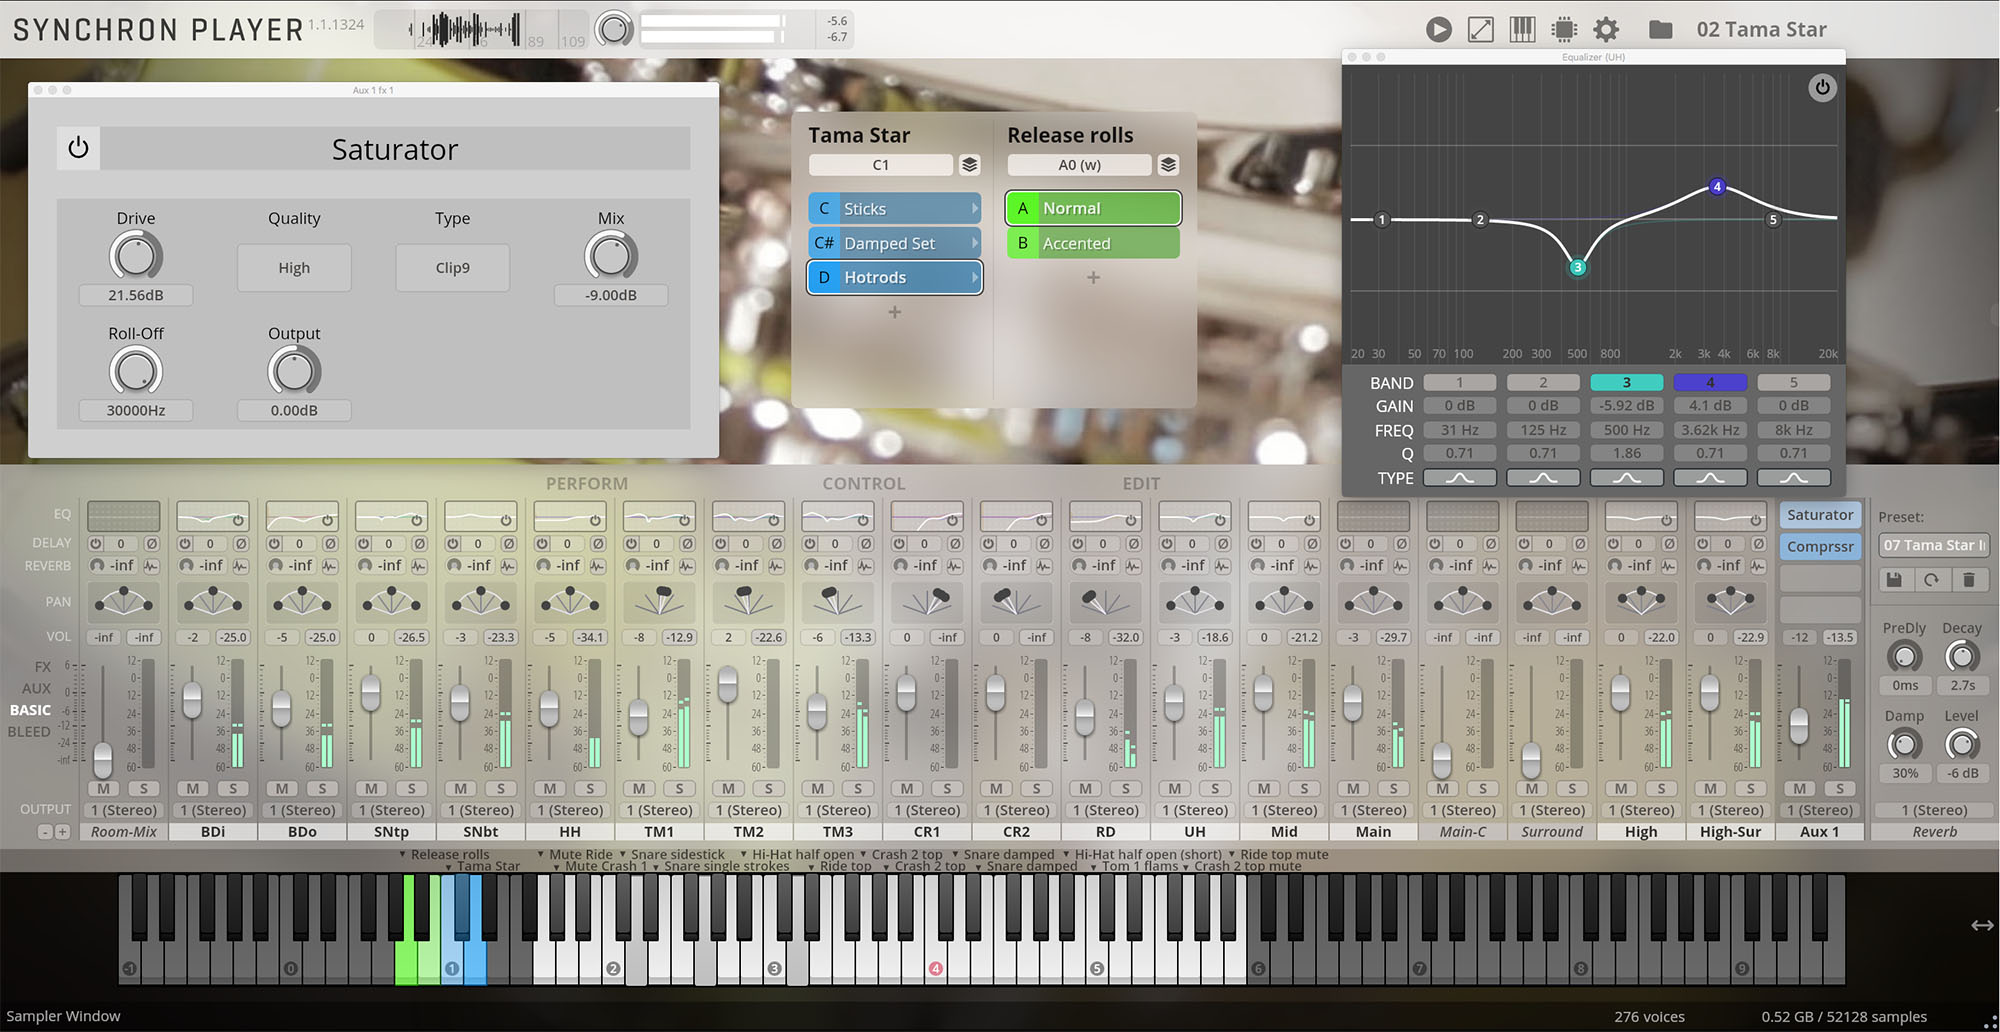This screenshot has height=1032, width=2000.
Task: Show the FX mixer view
Action: click(x=42, y=666)
